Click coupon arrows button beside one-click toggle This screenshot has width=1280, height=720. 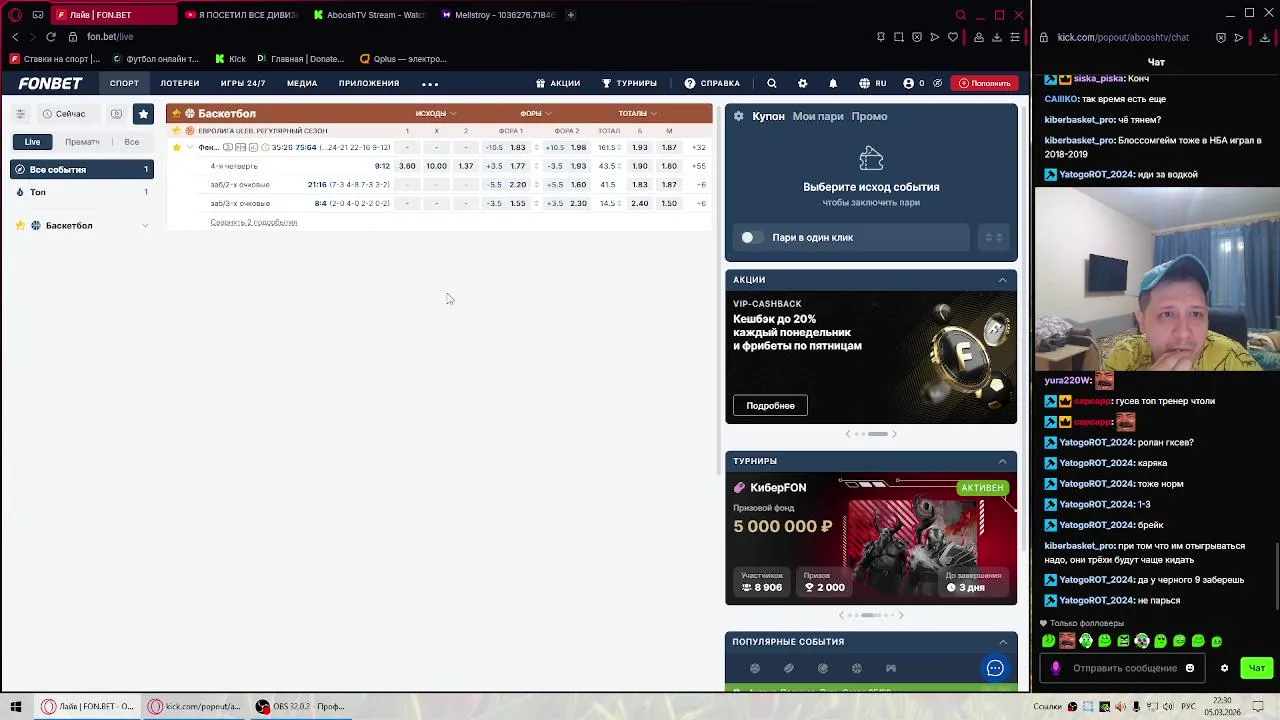[994, 238]
